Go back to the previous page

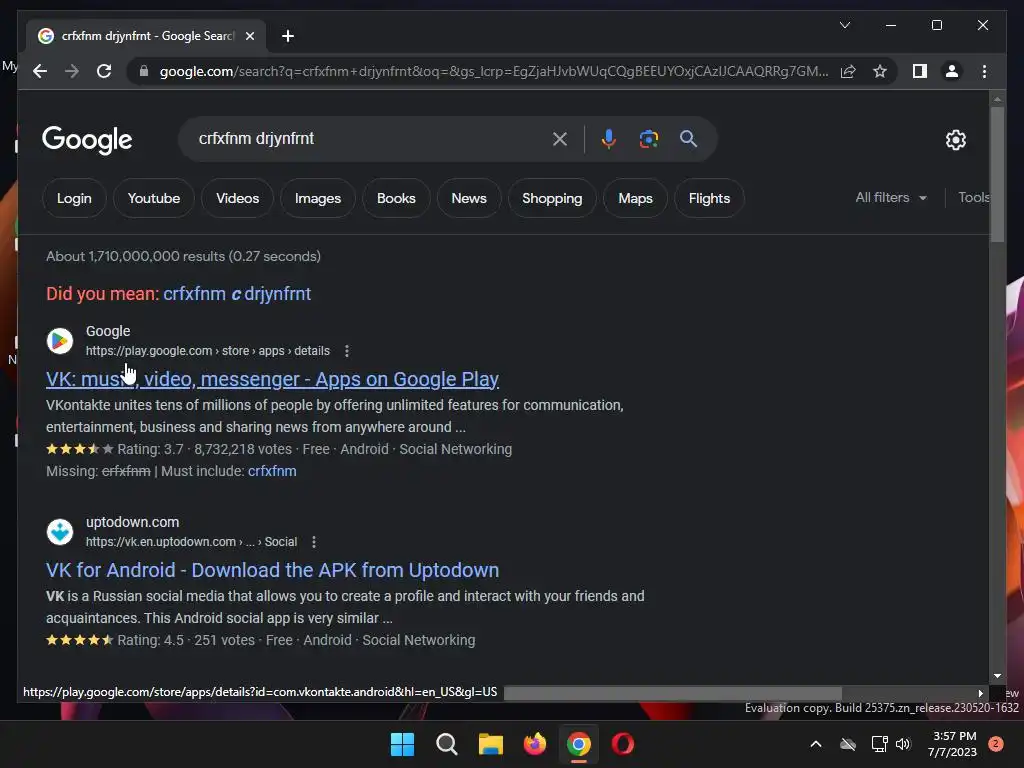pyautogui.click(x=40, y=71)
